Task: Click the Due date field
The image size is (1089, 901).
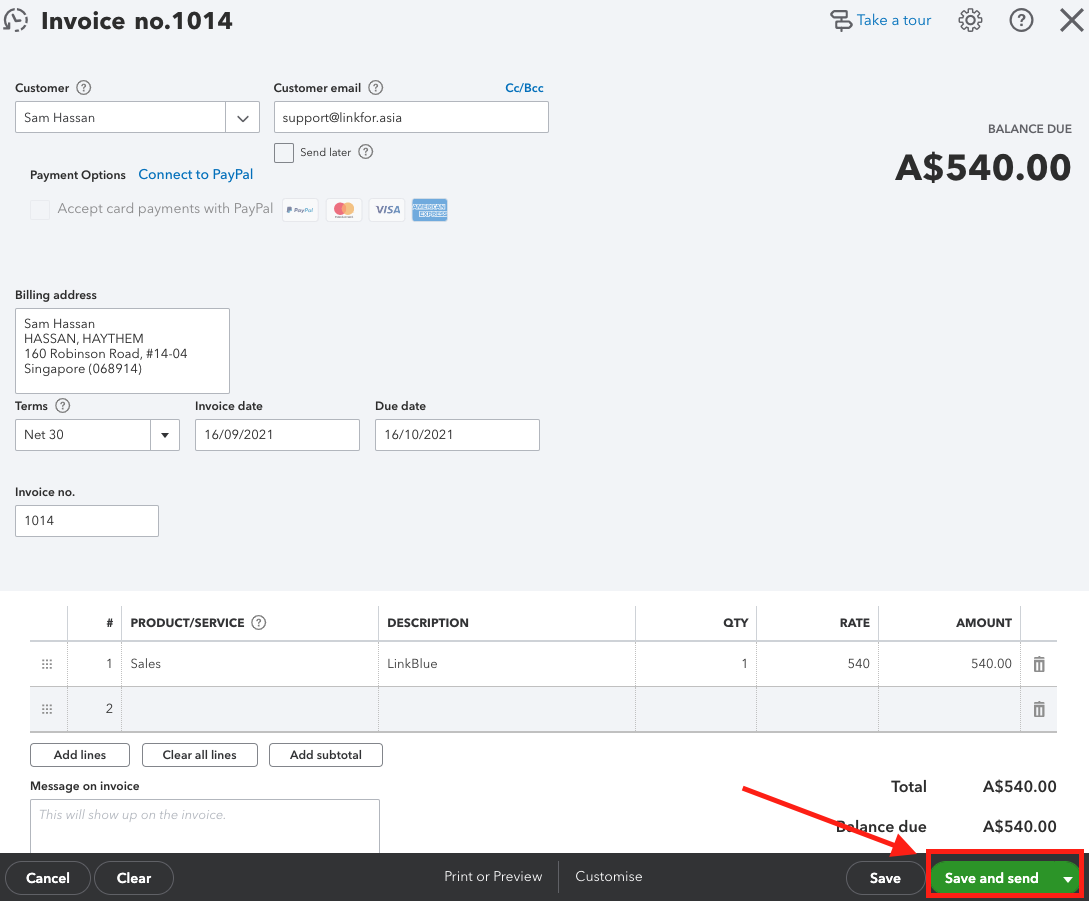Action: pos(457,435)
